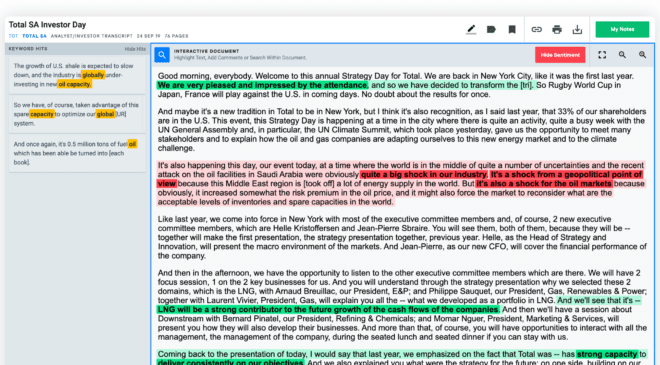660x365 pixels.
Task: Zoom in on the document
Action: [642, 55]
